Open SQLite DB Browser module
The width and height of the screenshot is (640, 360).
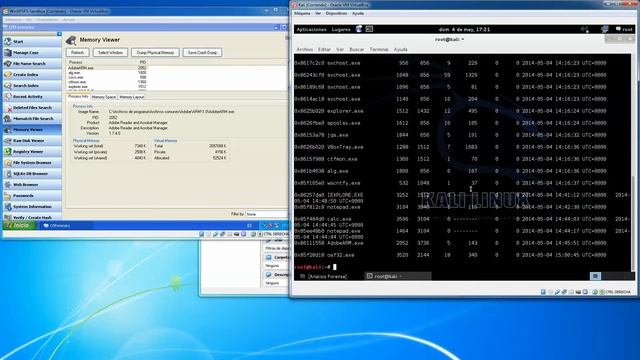(32, 174)
